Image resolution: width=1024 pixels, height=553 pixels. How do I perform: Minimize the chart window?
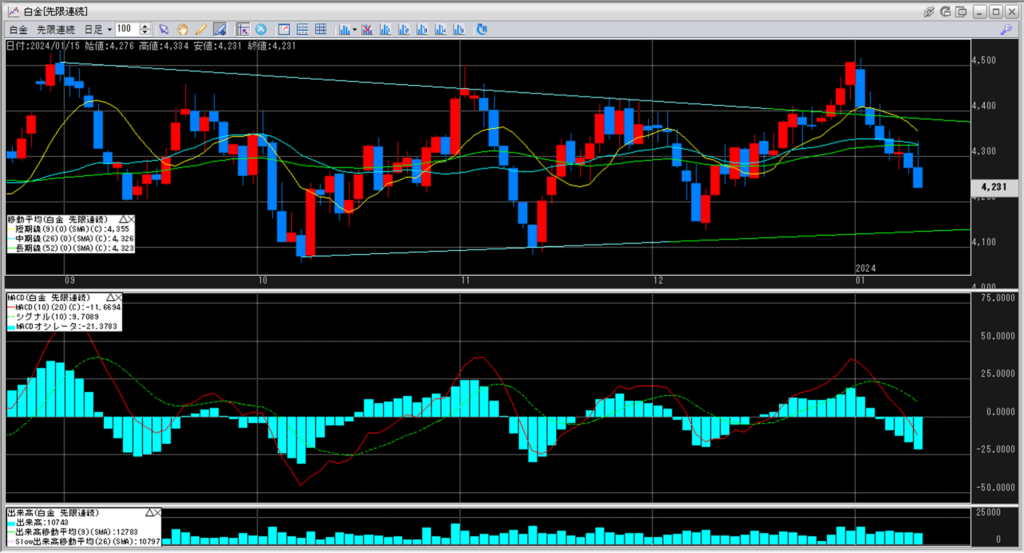pos(980,12)
